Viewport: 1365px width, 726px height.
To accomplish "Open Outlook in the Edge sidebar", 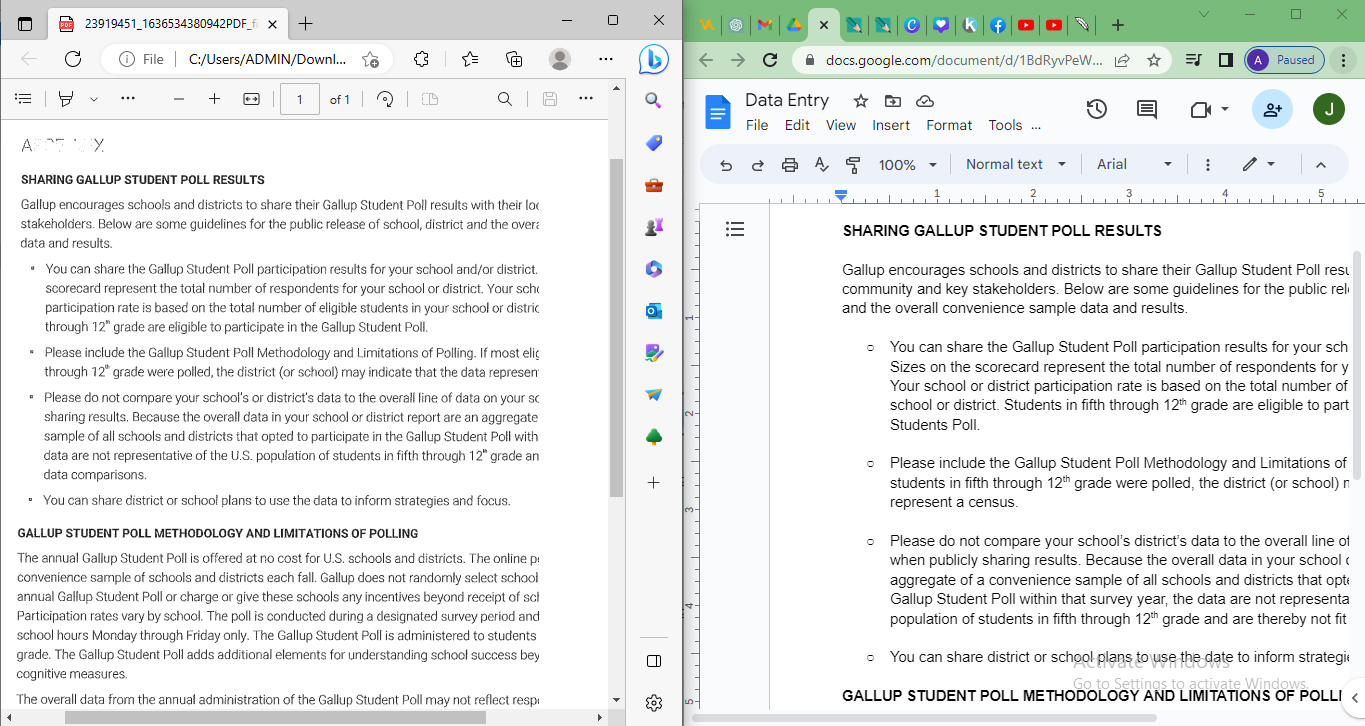I will point(654,311).
